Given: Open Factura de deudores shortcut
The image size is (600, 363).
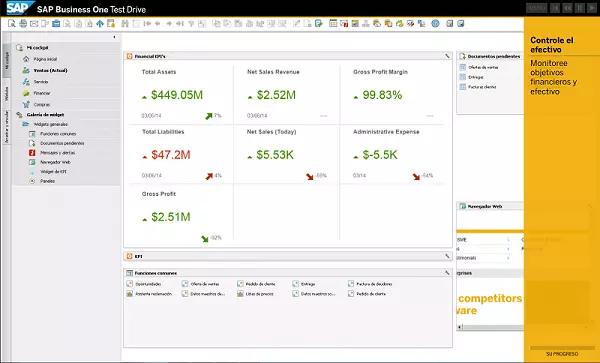Looking at the screenshot, I should [374, 284].
